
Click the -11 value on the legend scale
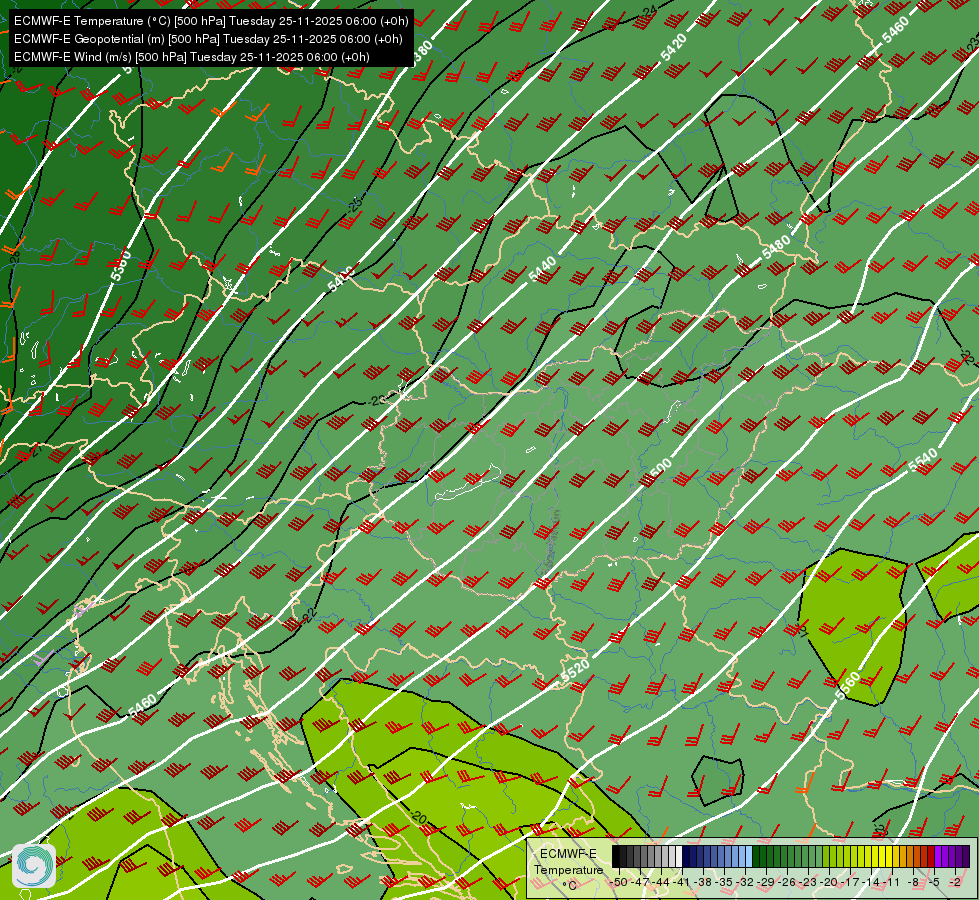(891, 883)
